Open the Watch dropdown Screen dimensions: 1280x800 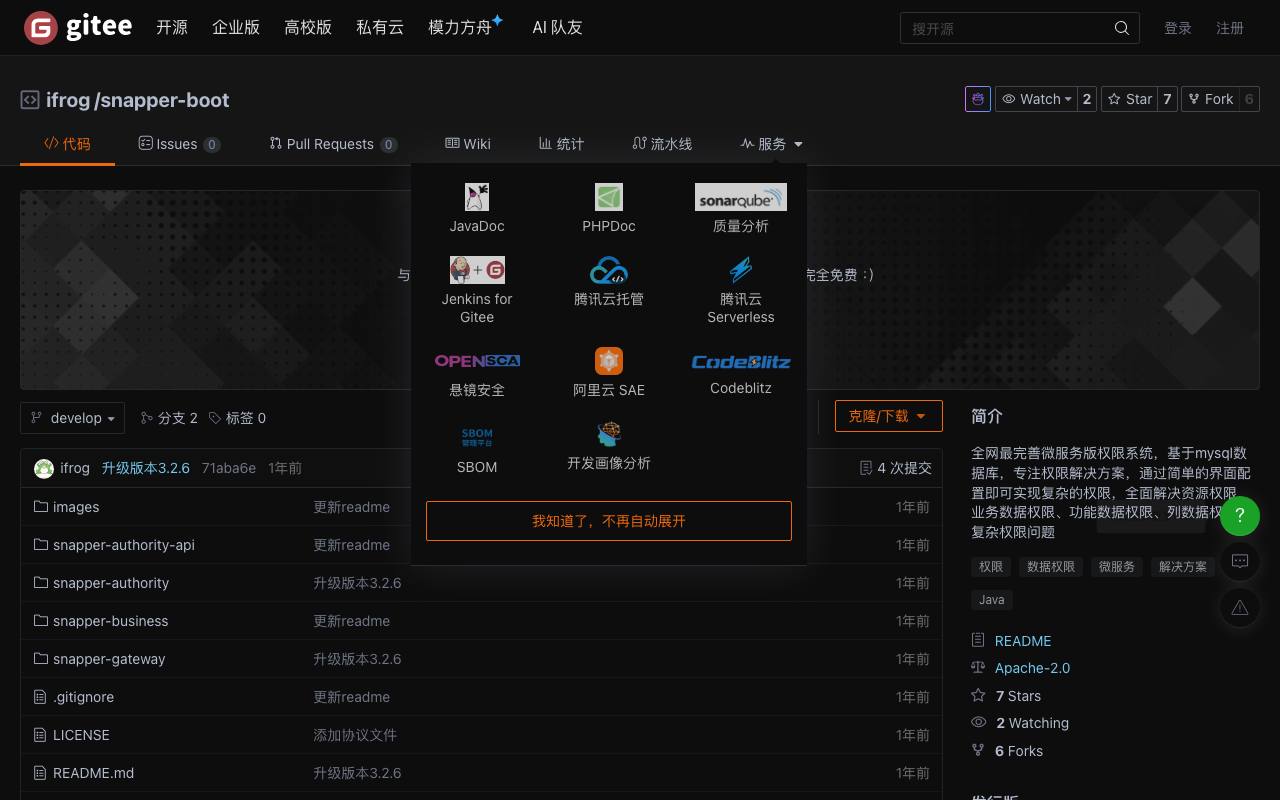coord(1035,99)
